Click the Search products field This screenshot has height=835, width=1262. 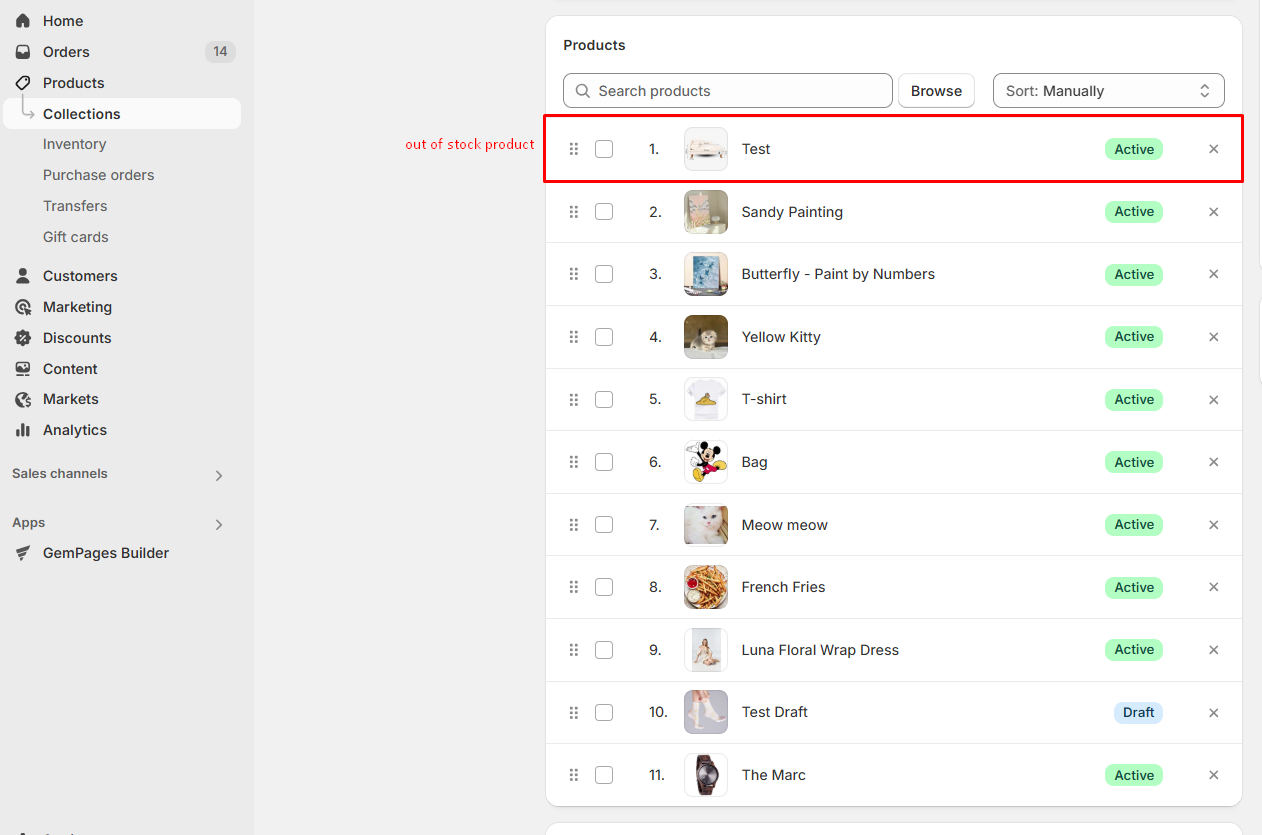coord(738,91)
